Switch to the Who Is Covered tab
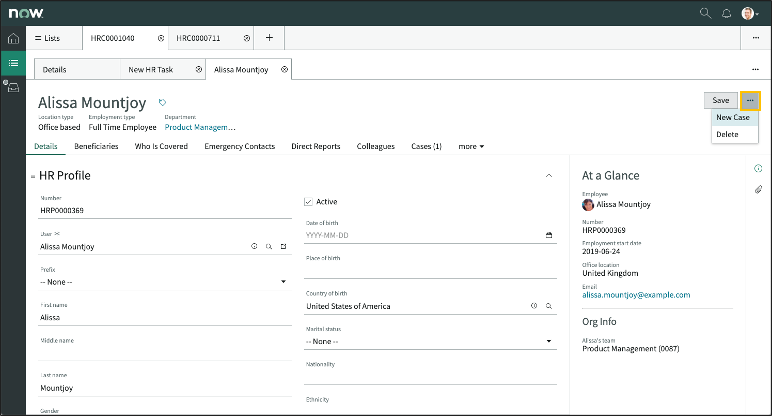The width and height of the screenshot is (772, 416). [x=161, y=146]
